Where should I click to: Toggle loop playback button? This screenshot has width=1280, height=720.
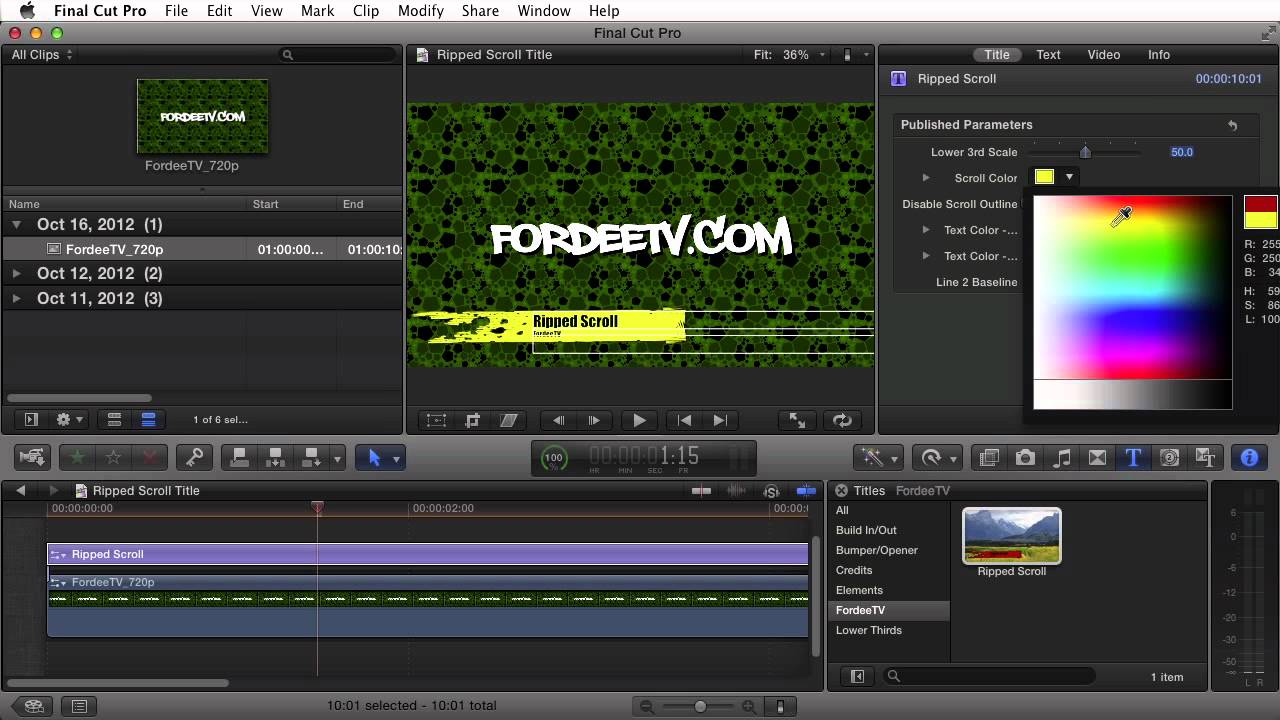841,420
